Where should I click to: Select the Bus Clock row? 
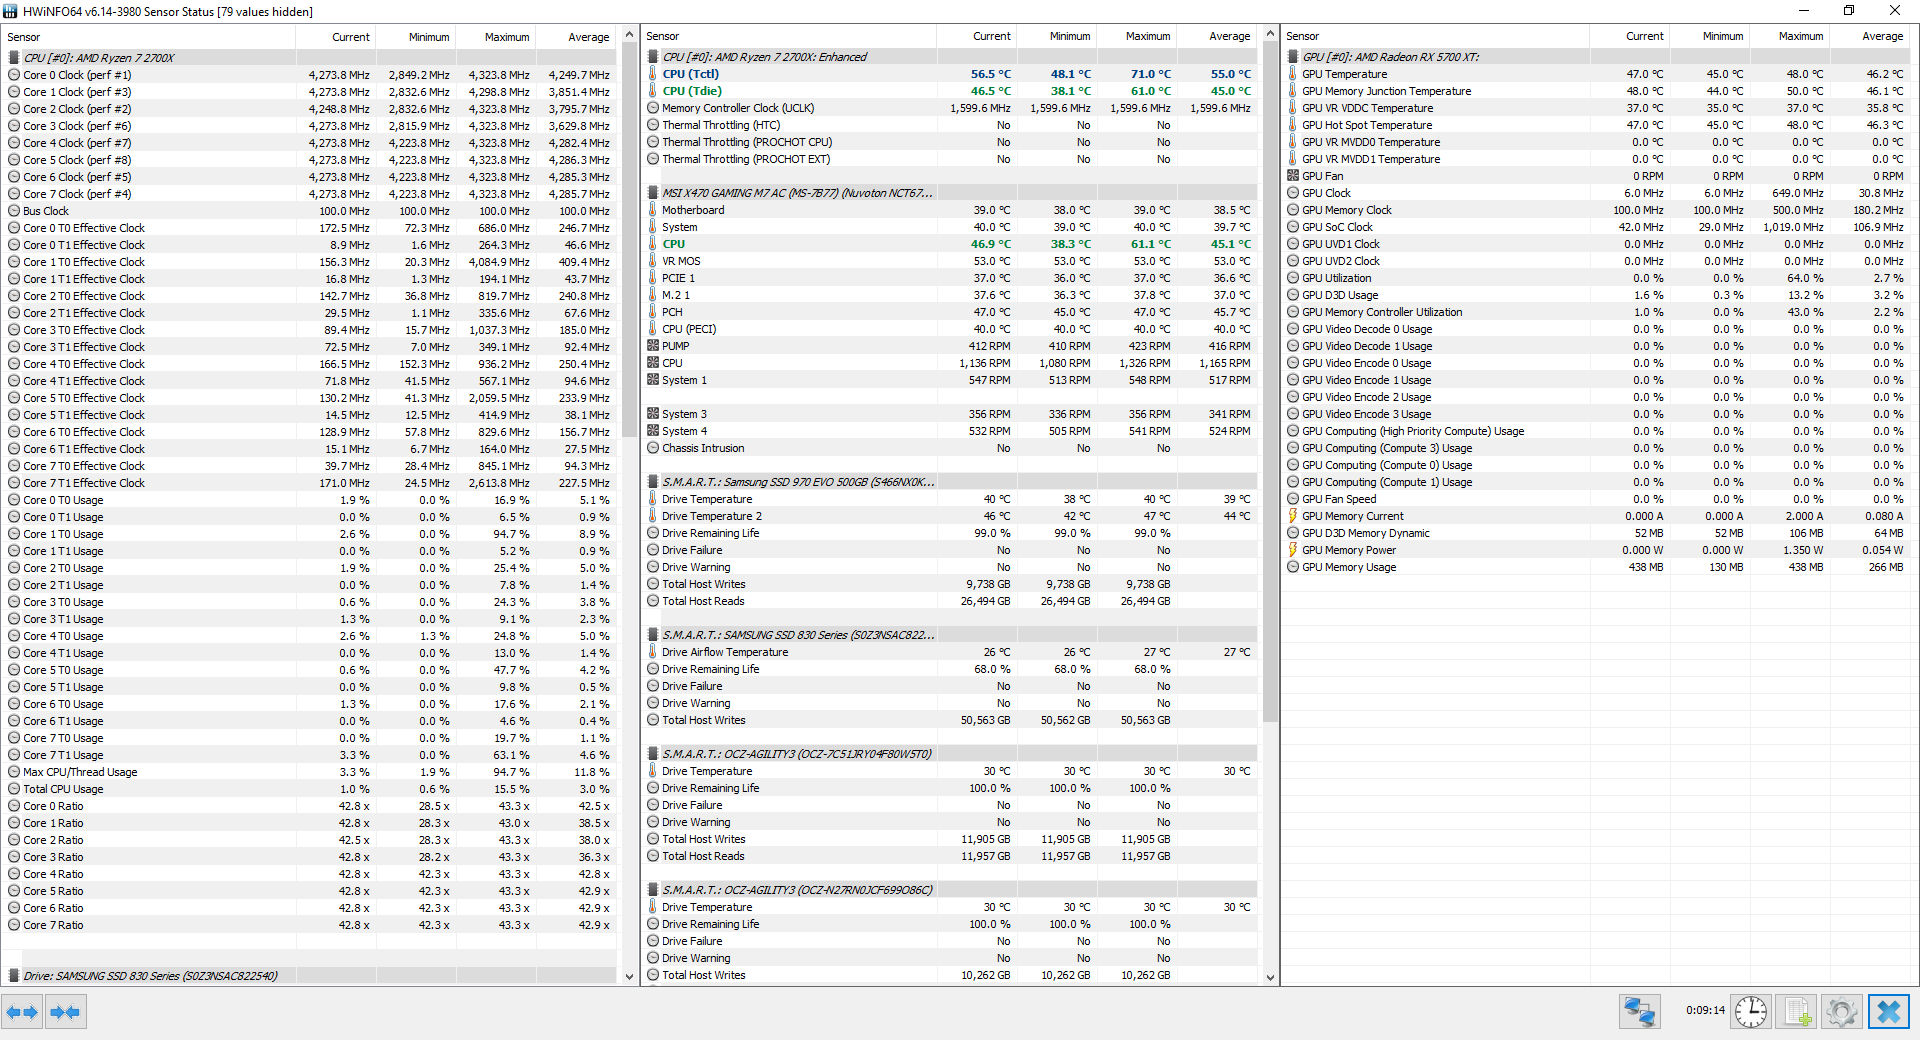(310, 211)
